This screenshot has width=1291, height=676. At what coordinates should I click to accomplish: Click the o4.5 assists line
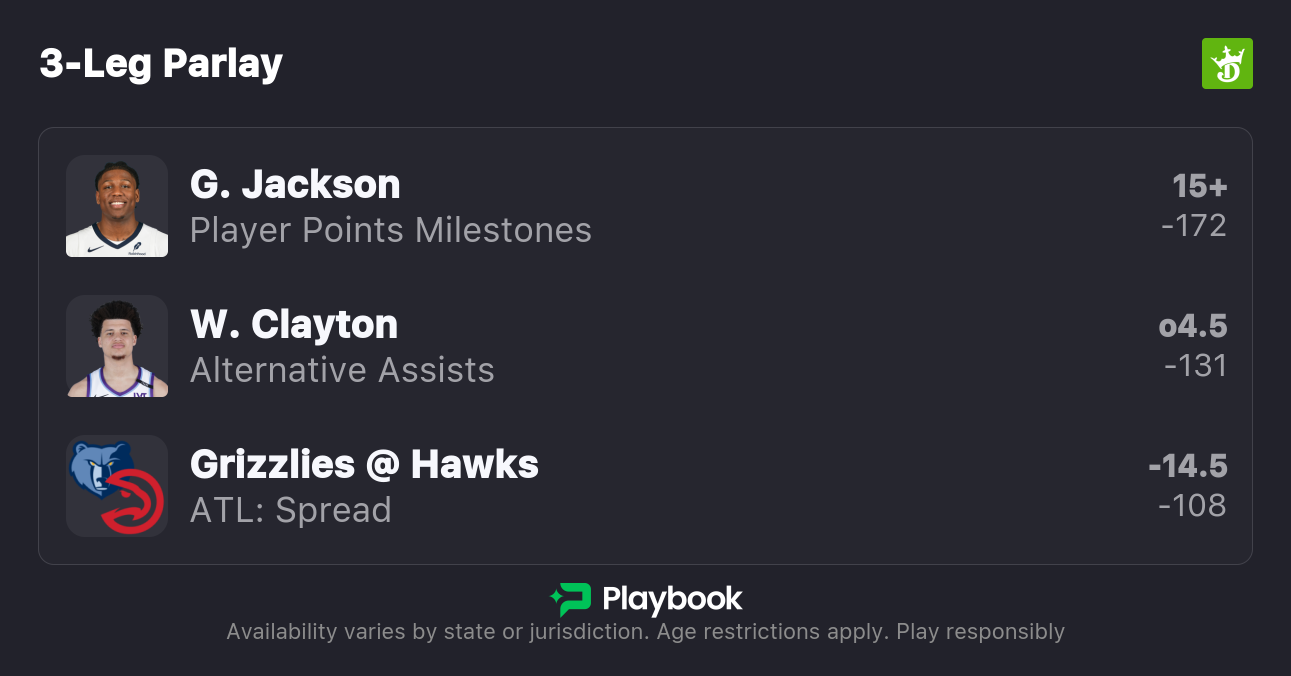click(1192, 326)
